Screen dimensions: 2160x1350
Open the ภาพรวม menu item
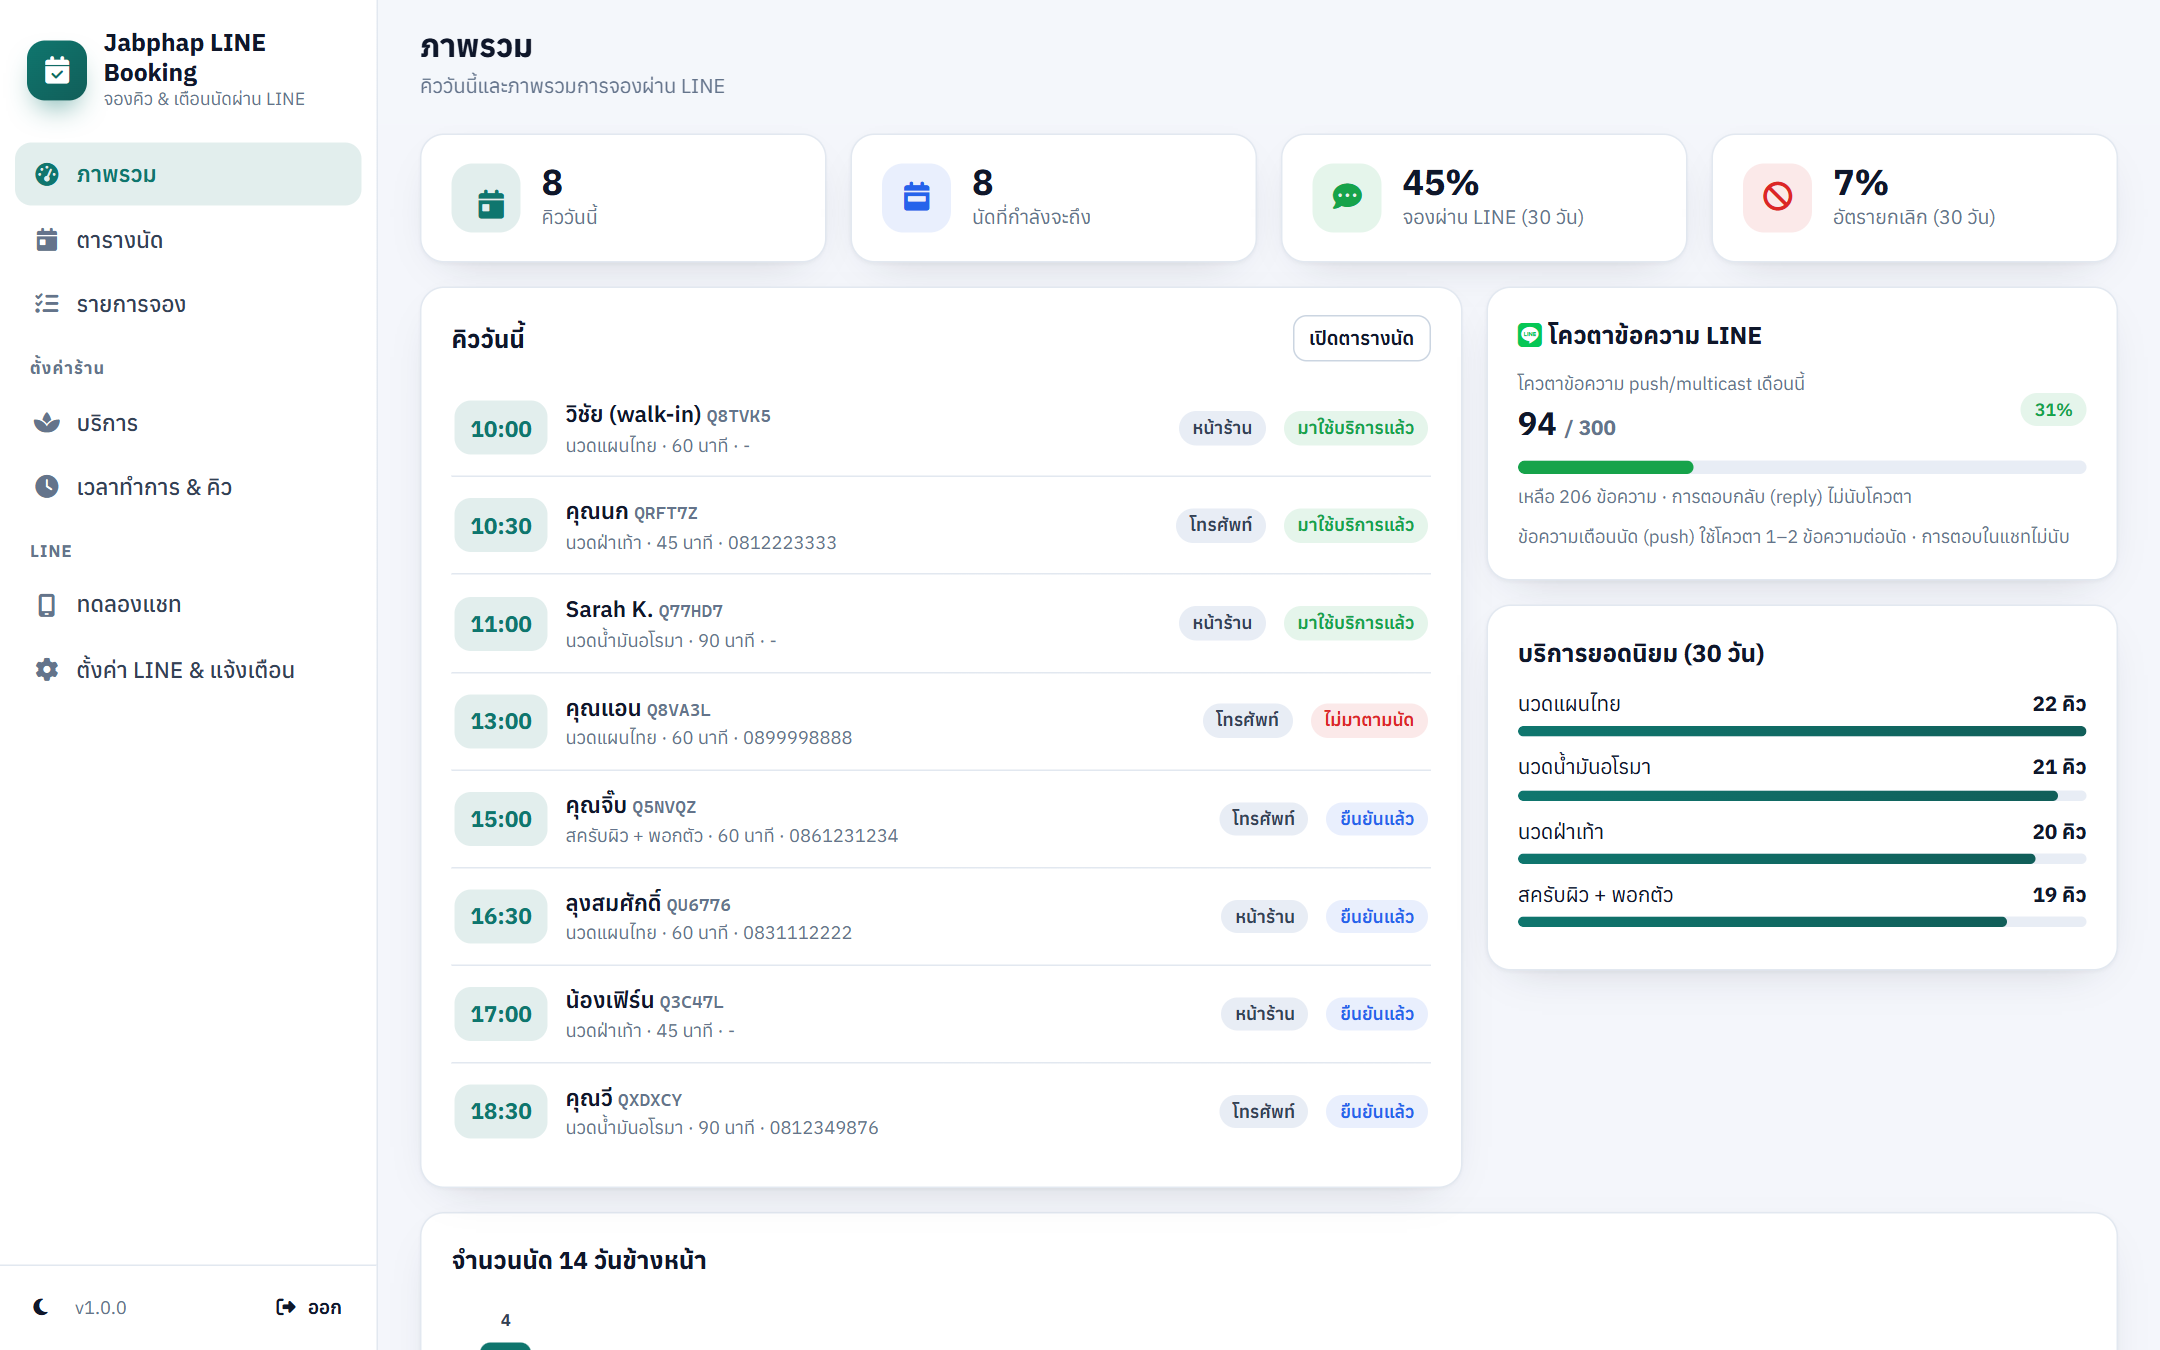[188, 174]
